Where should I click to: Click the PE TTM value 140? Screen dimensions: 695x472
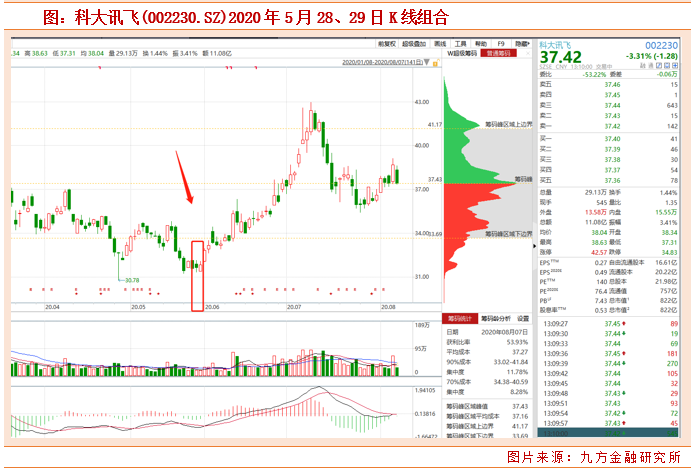click(601, 281)
